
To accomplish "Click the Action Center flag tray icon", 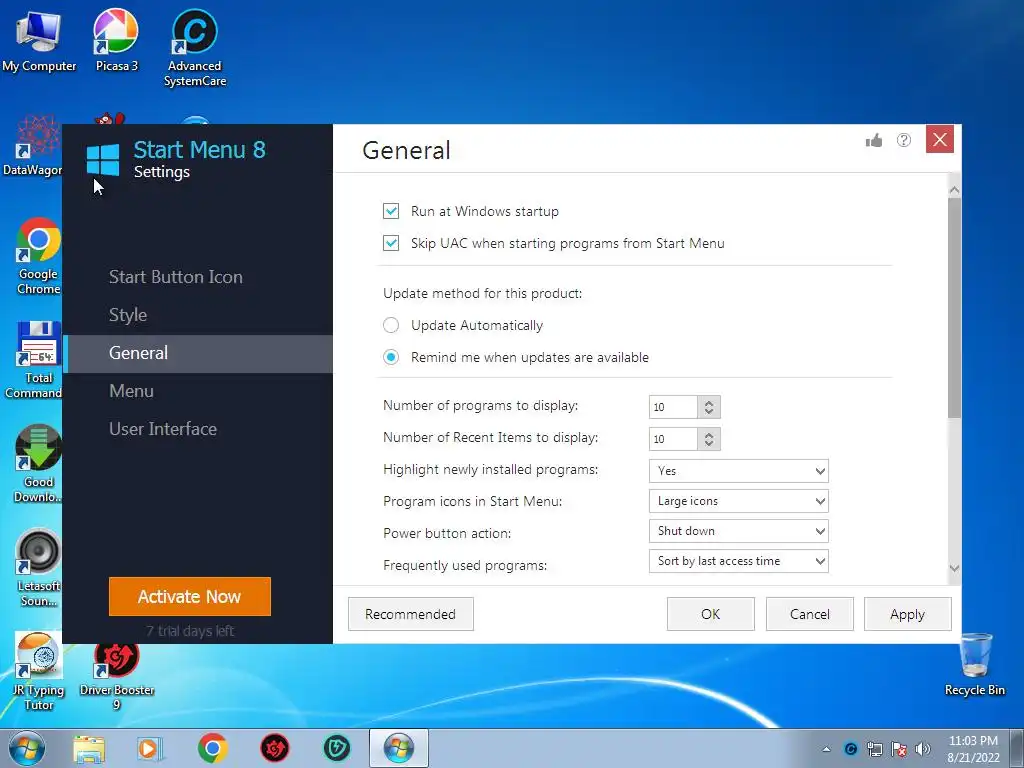I will [899, 749].
